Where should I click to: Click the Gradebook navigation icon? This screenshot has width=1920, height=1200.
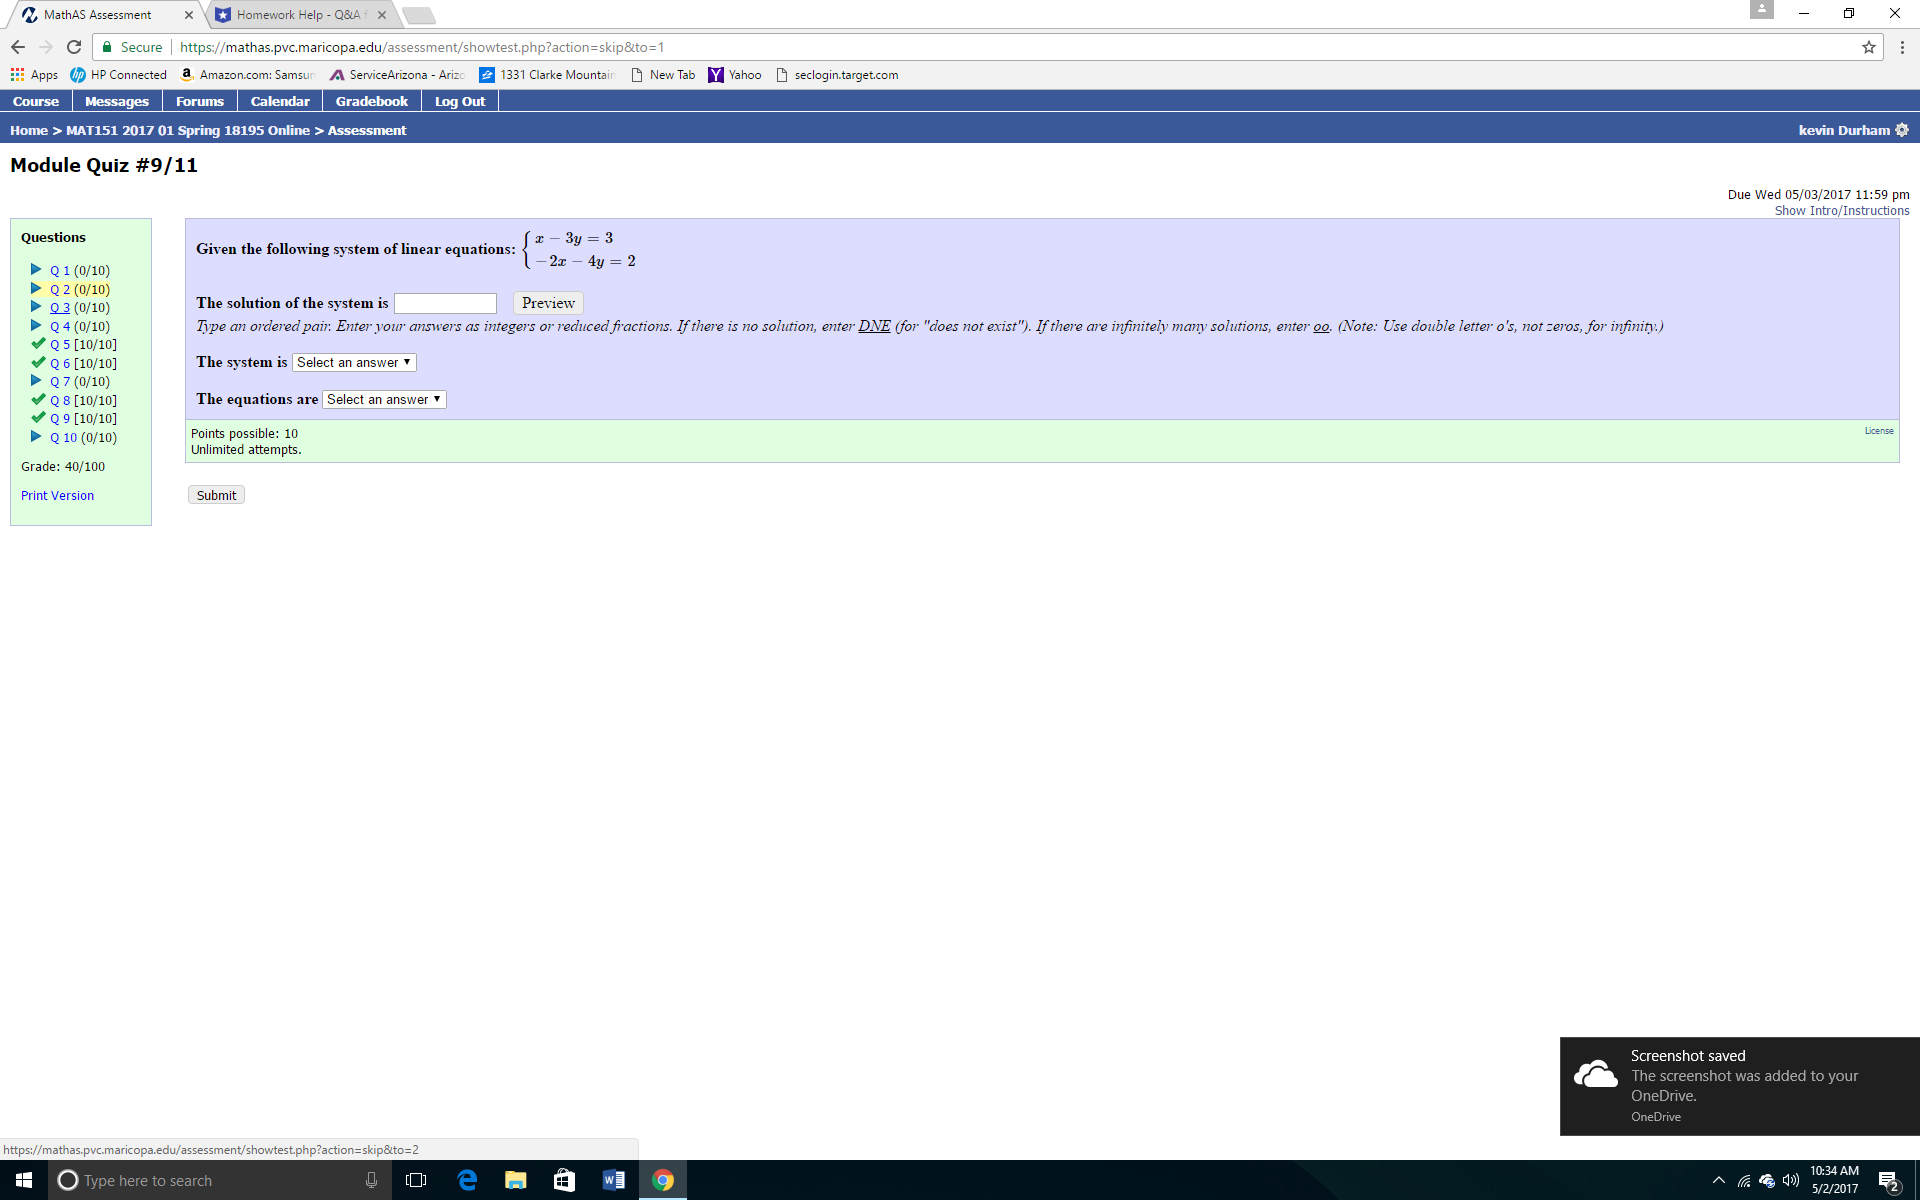pos(372,101)
